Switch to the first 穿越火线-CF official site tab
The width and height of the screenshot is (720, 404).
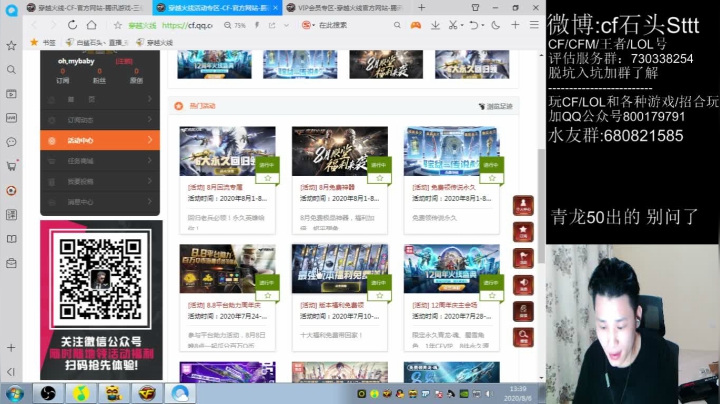(85, 8)
